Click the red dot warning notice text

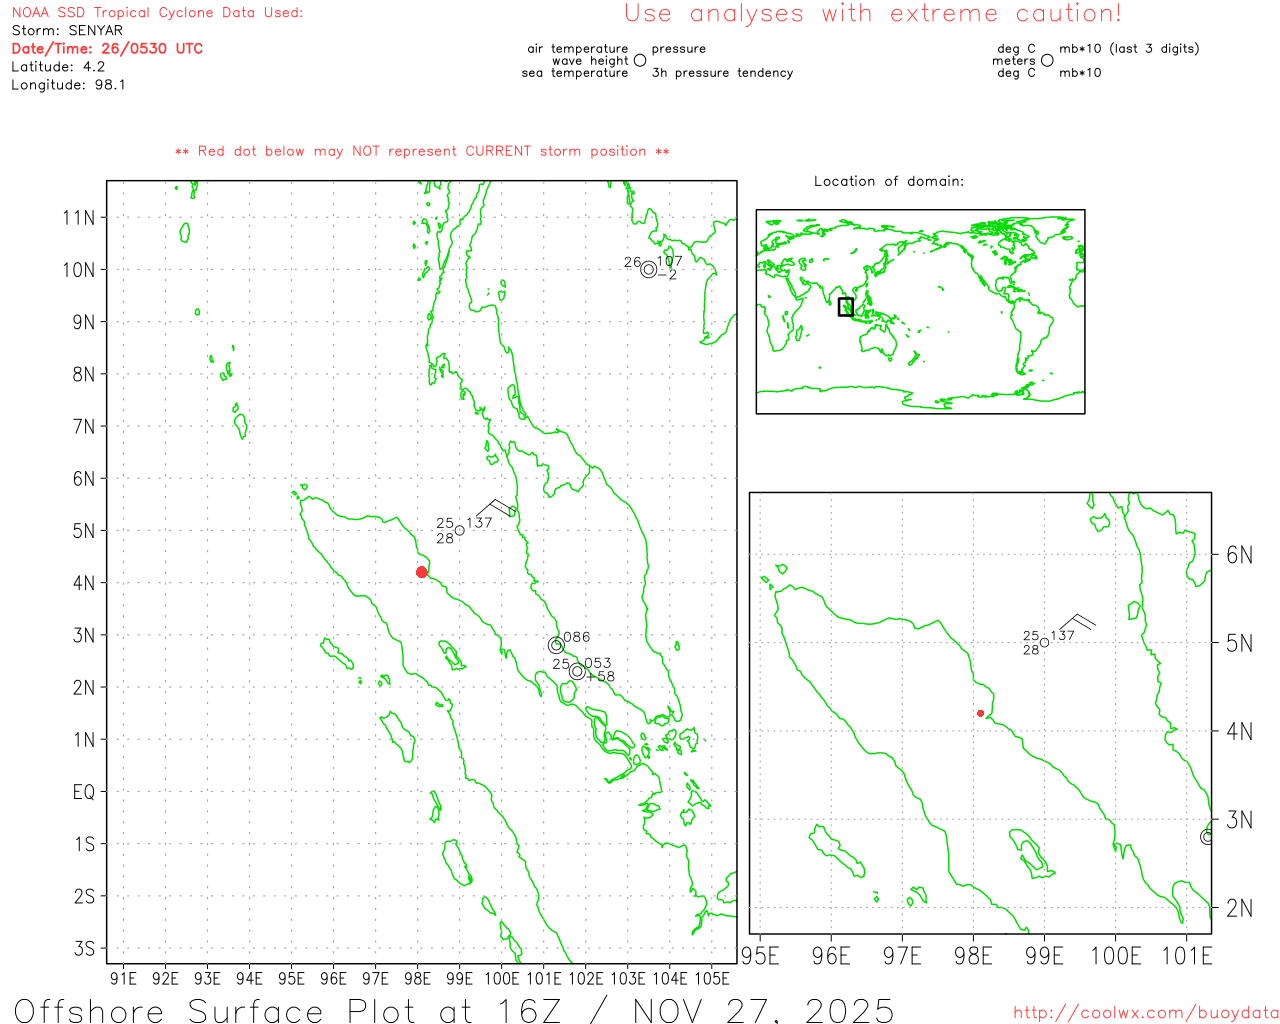[x=422, y=151]
